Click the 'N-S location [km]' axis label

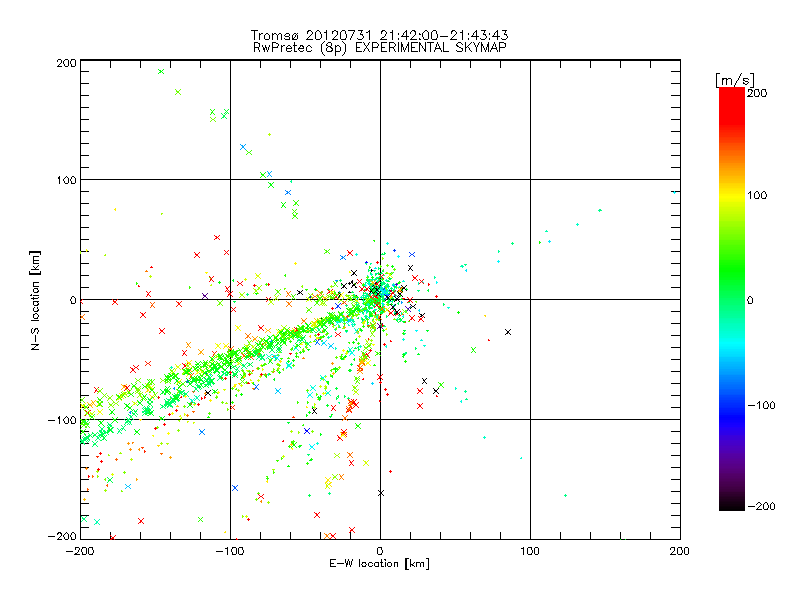point(35,300)
